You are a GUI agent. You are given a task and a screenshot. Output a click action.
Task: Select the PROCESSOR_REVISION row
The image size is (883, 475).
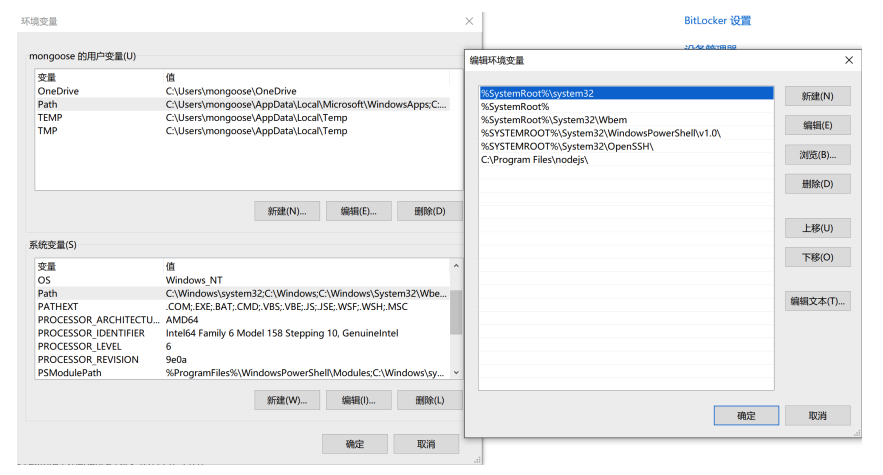[x=243, y=359]
